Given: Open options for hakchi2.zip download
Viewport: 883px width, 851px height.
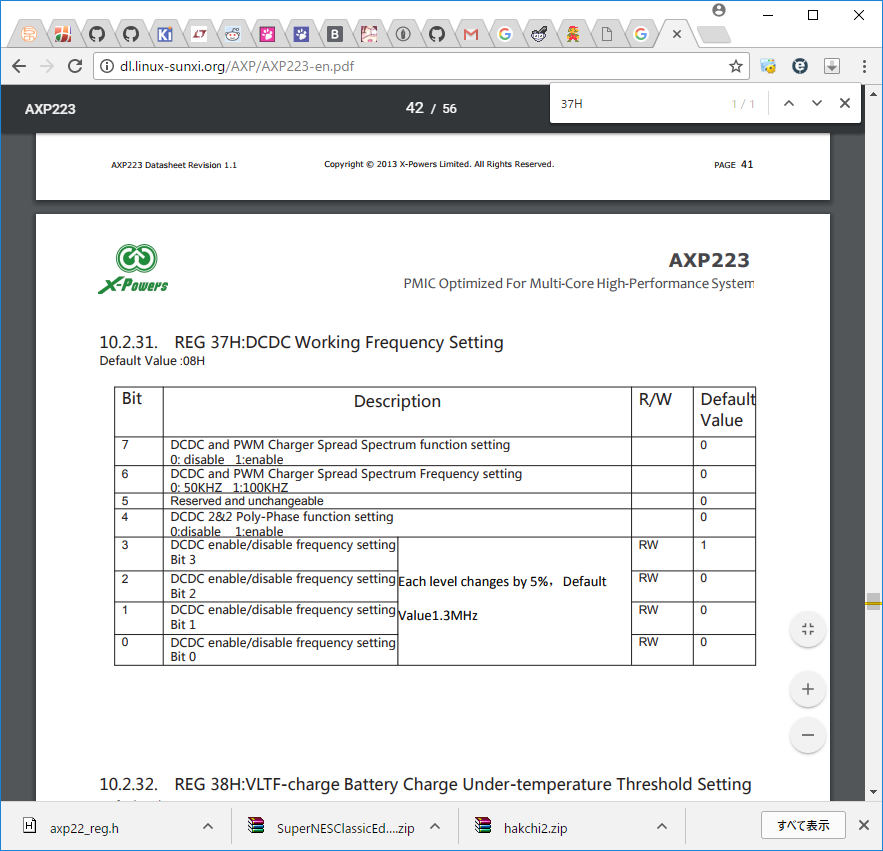Looking at the screenshot, I should tap(662, 826).
